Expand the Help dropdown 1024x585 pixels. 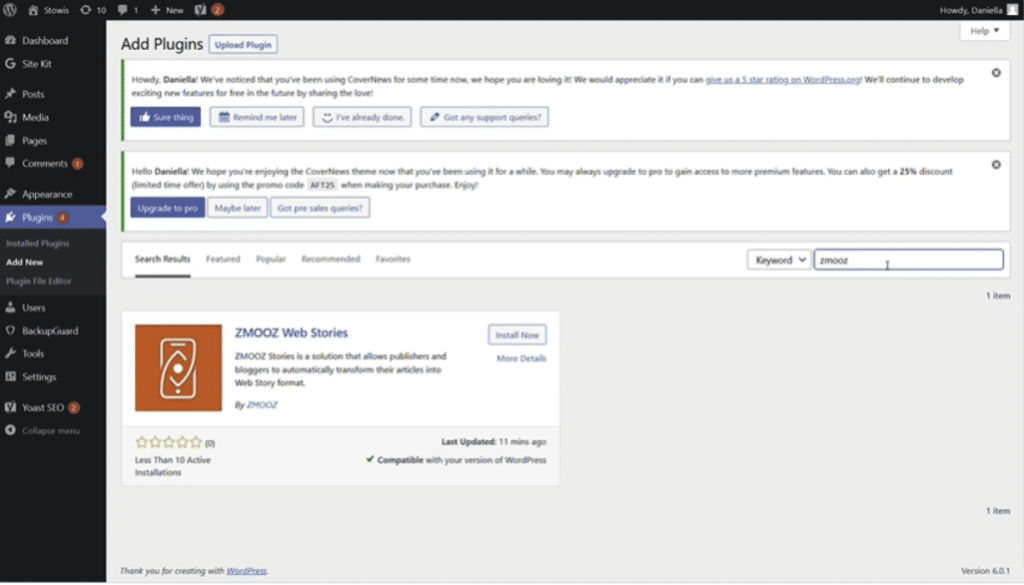coord(984,31)
